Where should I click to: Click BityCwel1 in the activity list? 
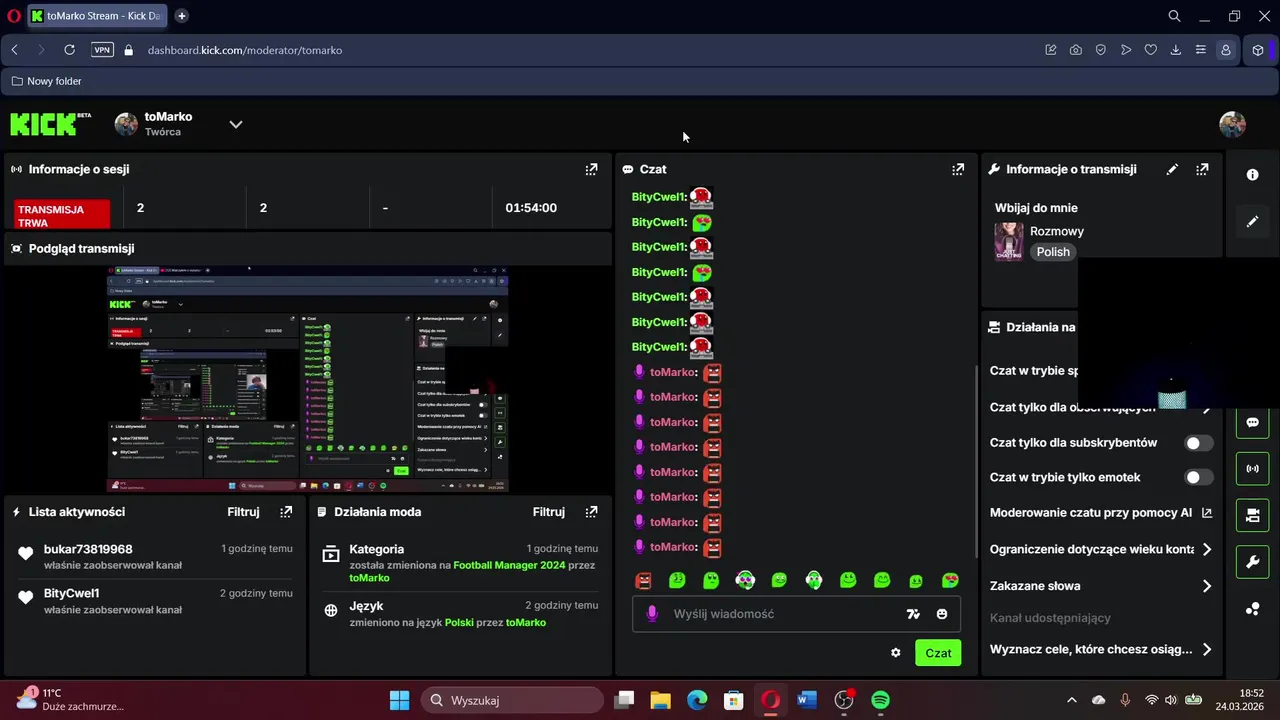[x=71, y=593]
